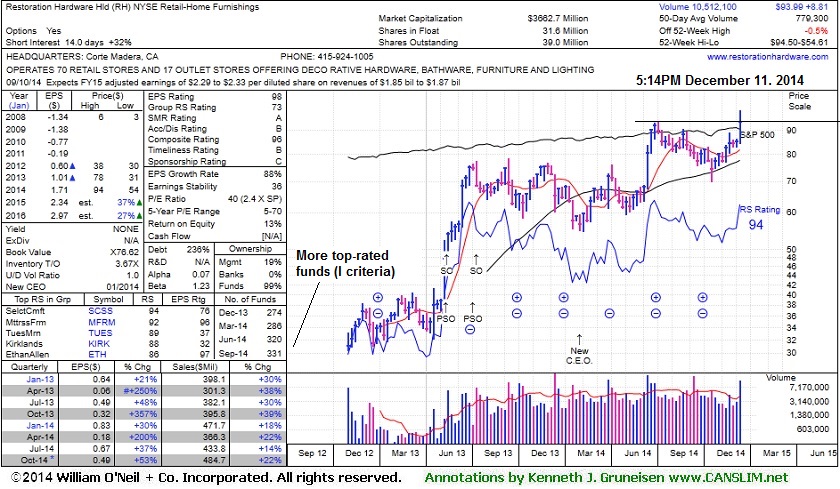Click the Group RS Rating value 73

[x=276, y=108]
